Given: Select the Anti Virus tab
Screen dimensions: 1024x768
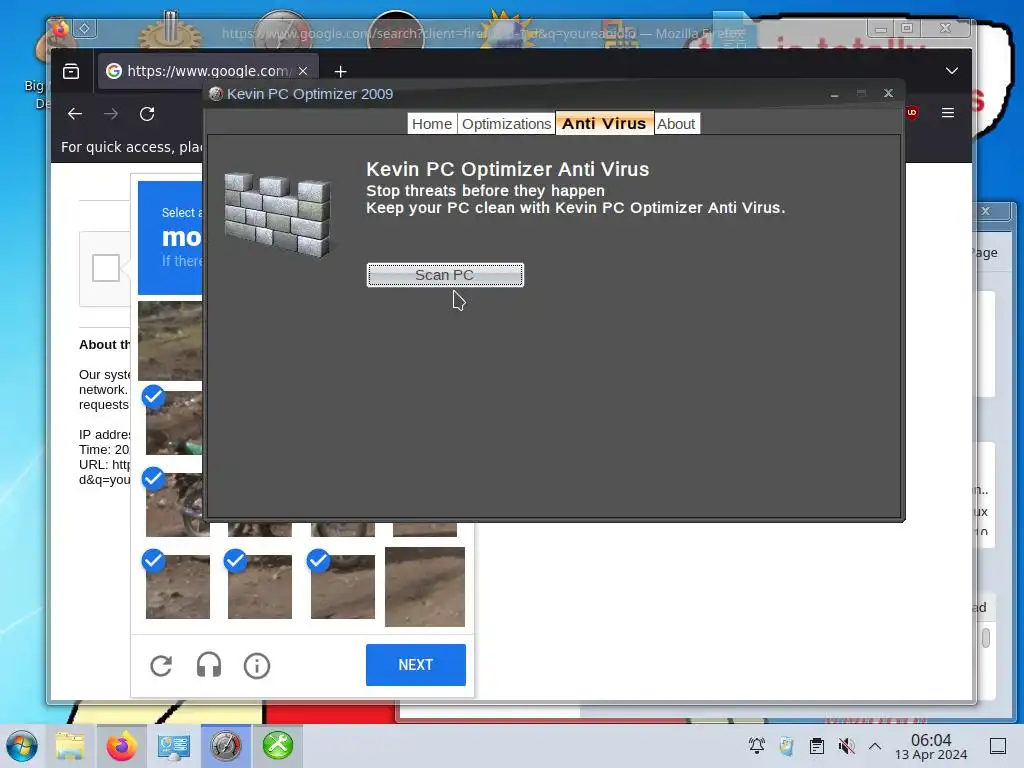Looking at the screenshot, I should pyautogui.click(x=604, y=123).
